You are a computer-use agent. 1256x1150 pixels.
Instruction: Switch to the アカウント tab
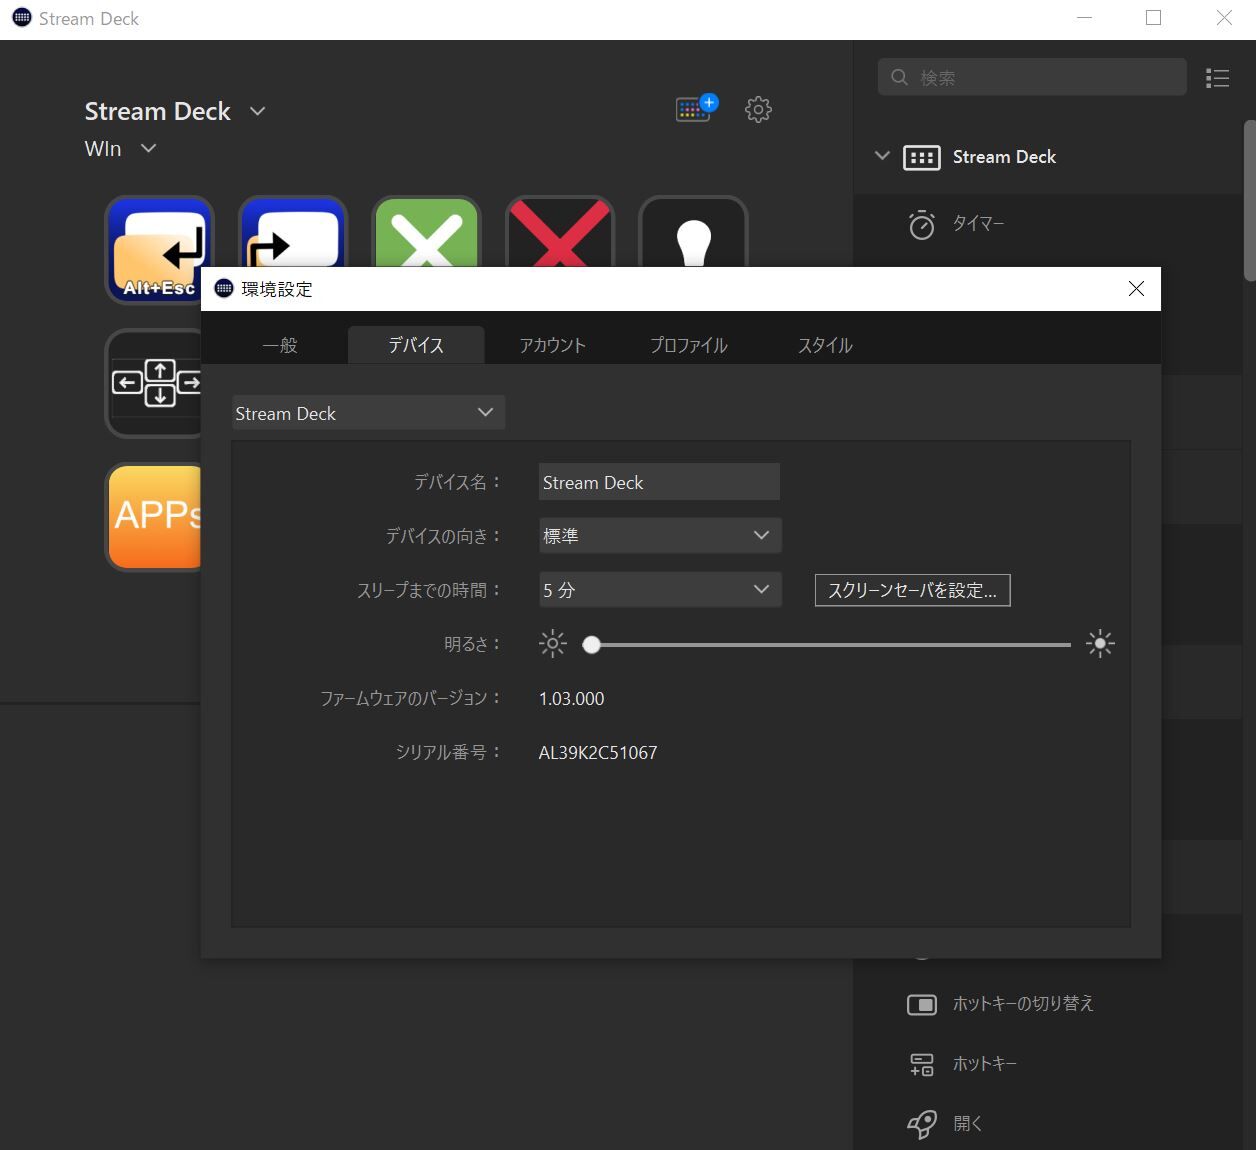tap(552, 345)
